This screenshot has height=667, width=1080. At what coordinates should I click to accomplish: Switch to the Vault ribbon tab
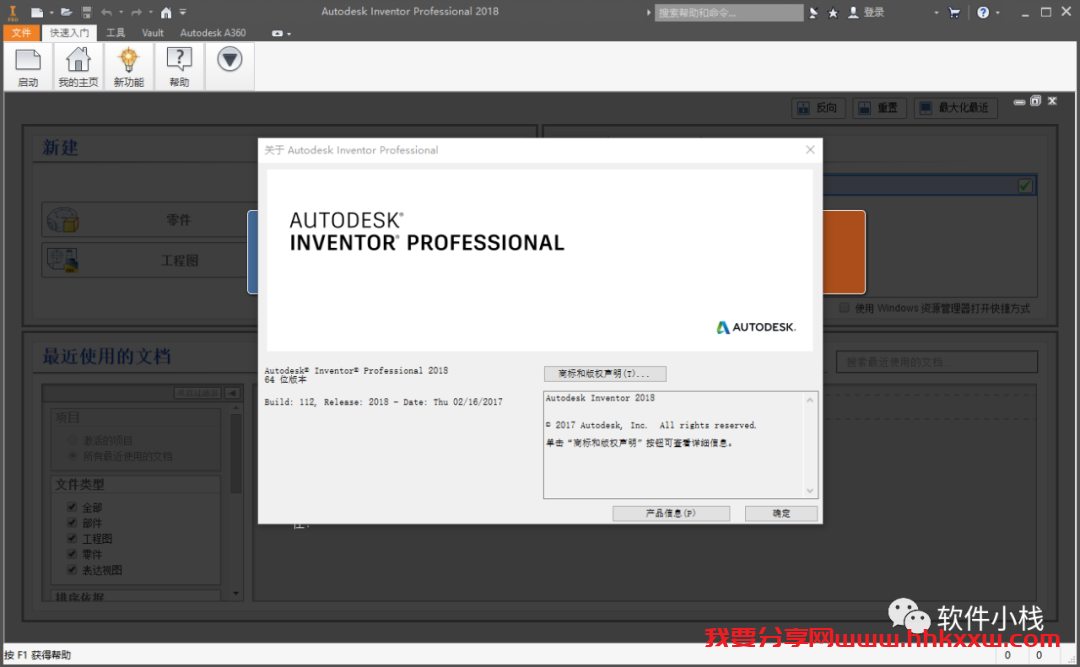pos(153,32)
